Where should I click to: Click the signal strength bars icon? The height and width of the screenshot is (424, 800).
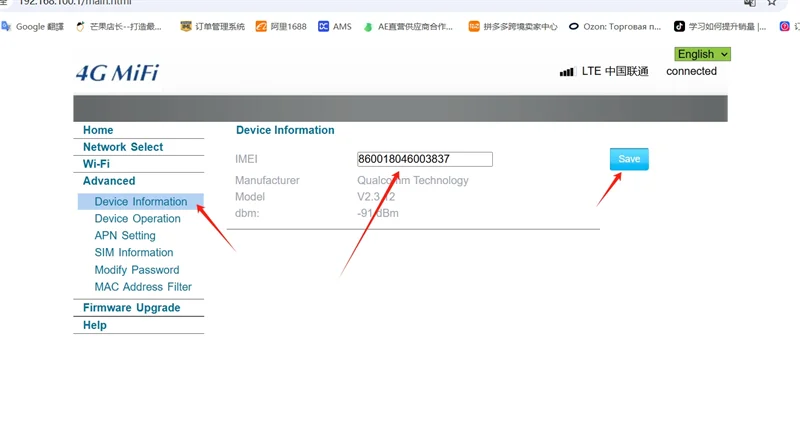pyautogui.click(x=567, y=72)
